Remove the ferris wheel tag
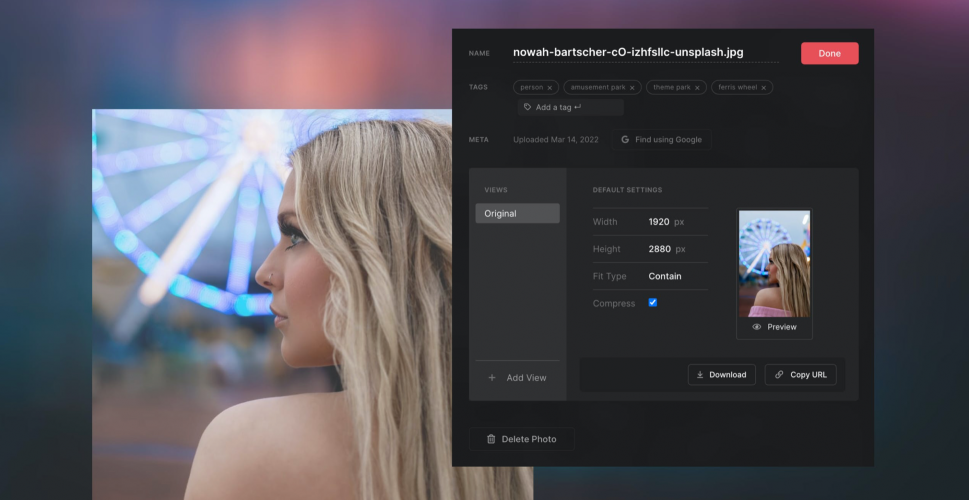Image resolution: width=969 pixels, height=500 pixels. tap(763, 88)
